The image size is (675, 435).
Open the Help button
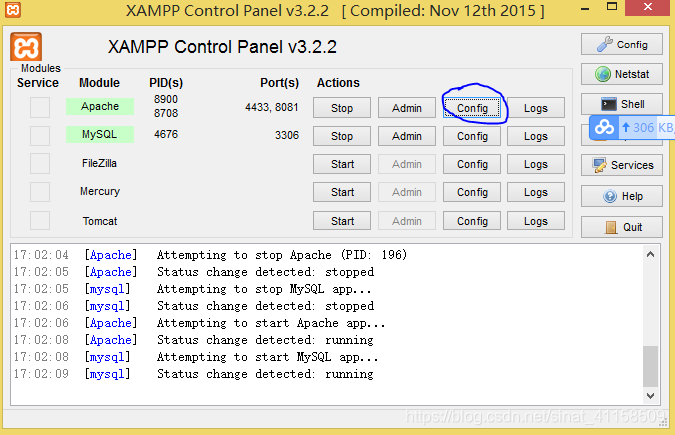coord(621,196)
